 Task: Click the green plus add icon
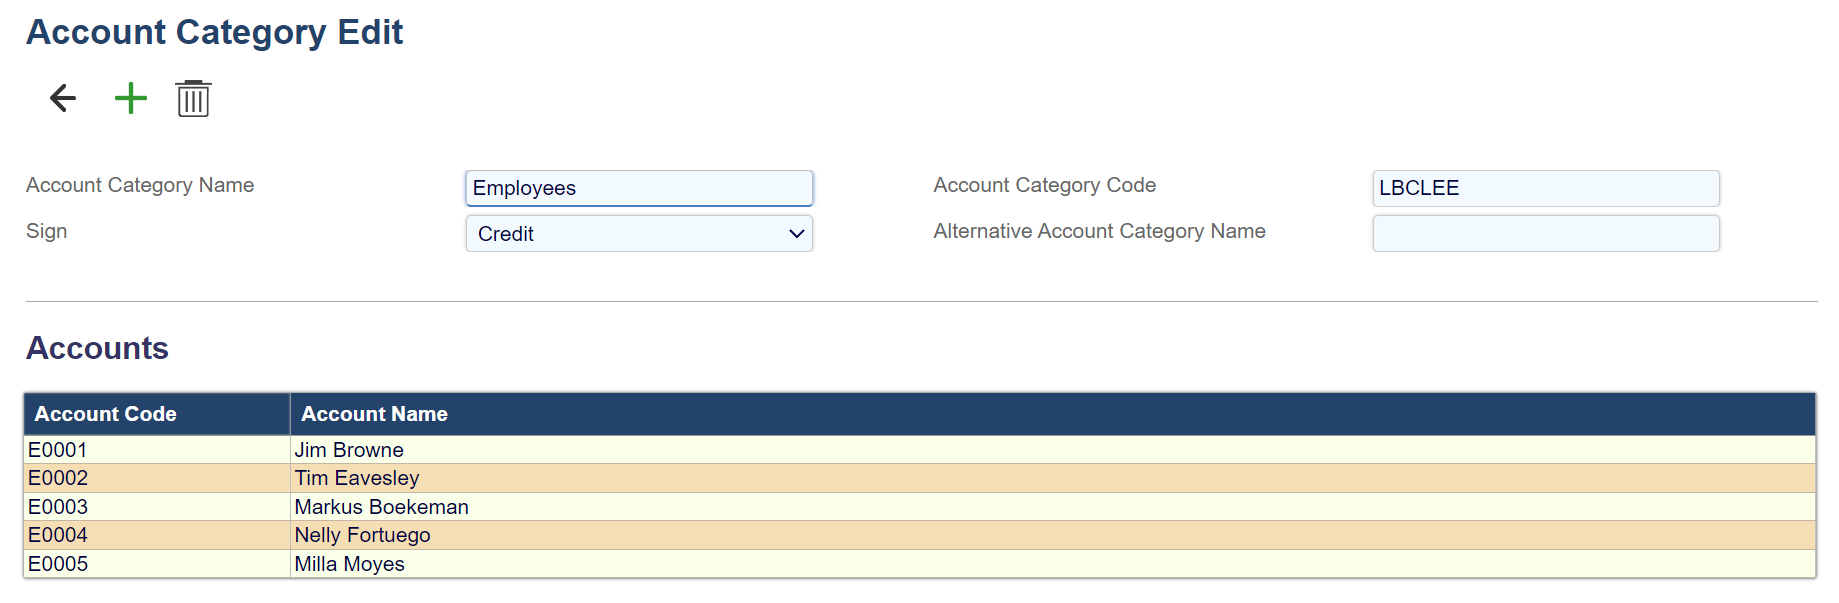click(131, 98)
